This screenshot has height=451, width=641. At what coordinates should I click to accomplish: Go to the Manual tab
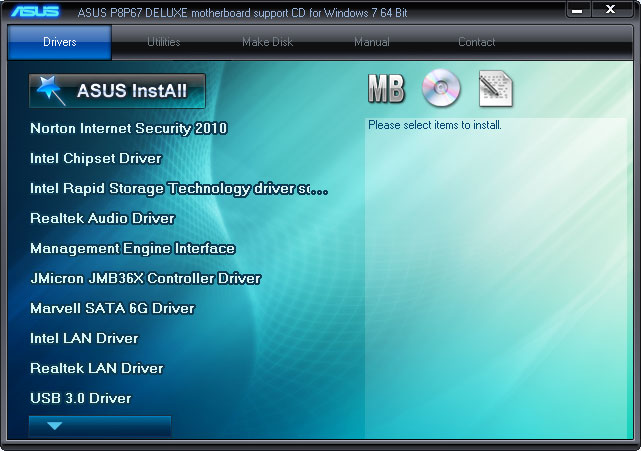click(x=372, y=42)
